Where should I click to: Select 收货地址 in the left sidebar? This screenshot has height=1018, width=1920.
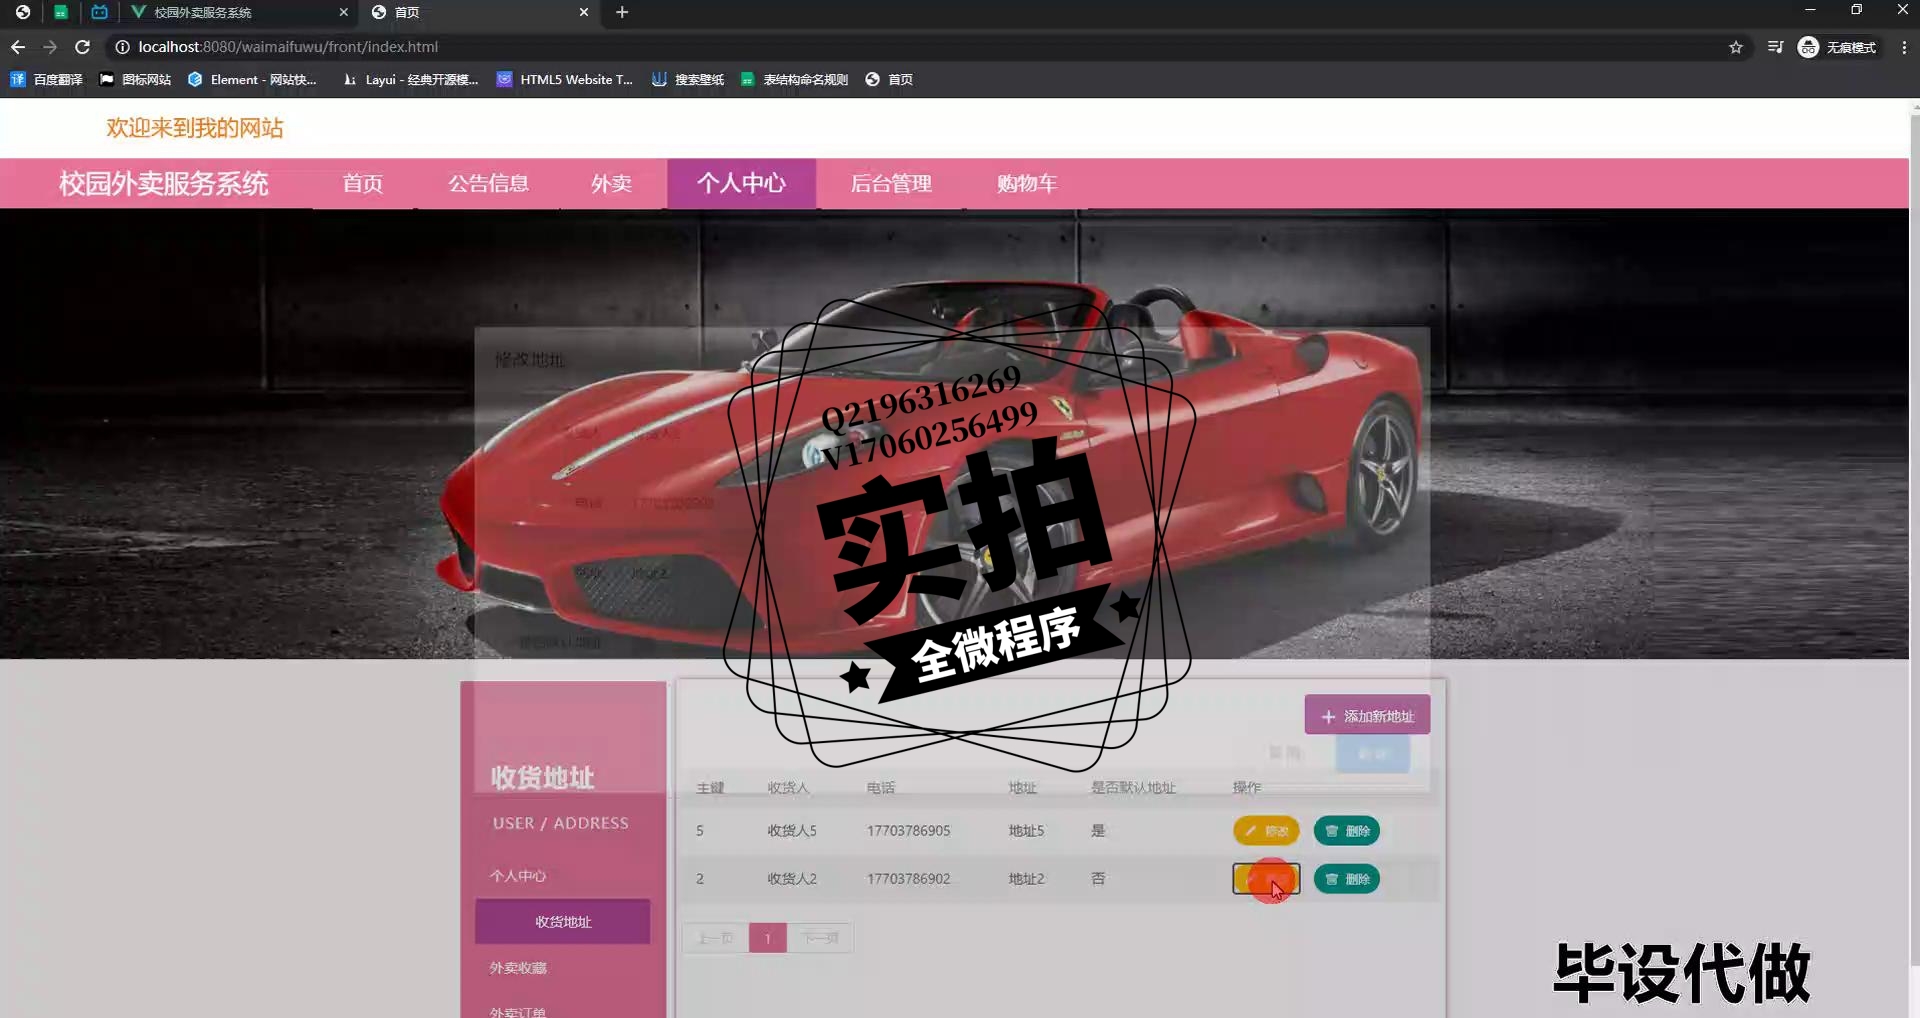tap(563, 921)
